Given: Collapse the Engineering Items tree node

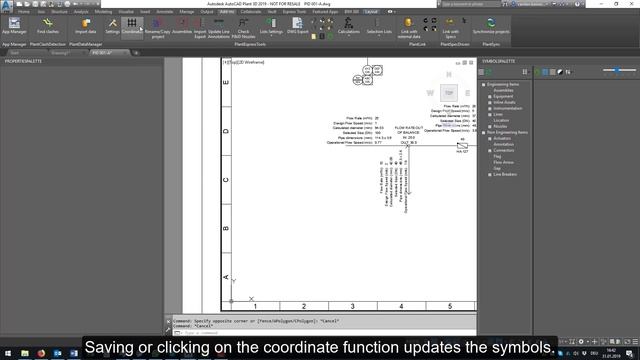Looking at the screenshot, I should (x=484, y=84).
